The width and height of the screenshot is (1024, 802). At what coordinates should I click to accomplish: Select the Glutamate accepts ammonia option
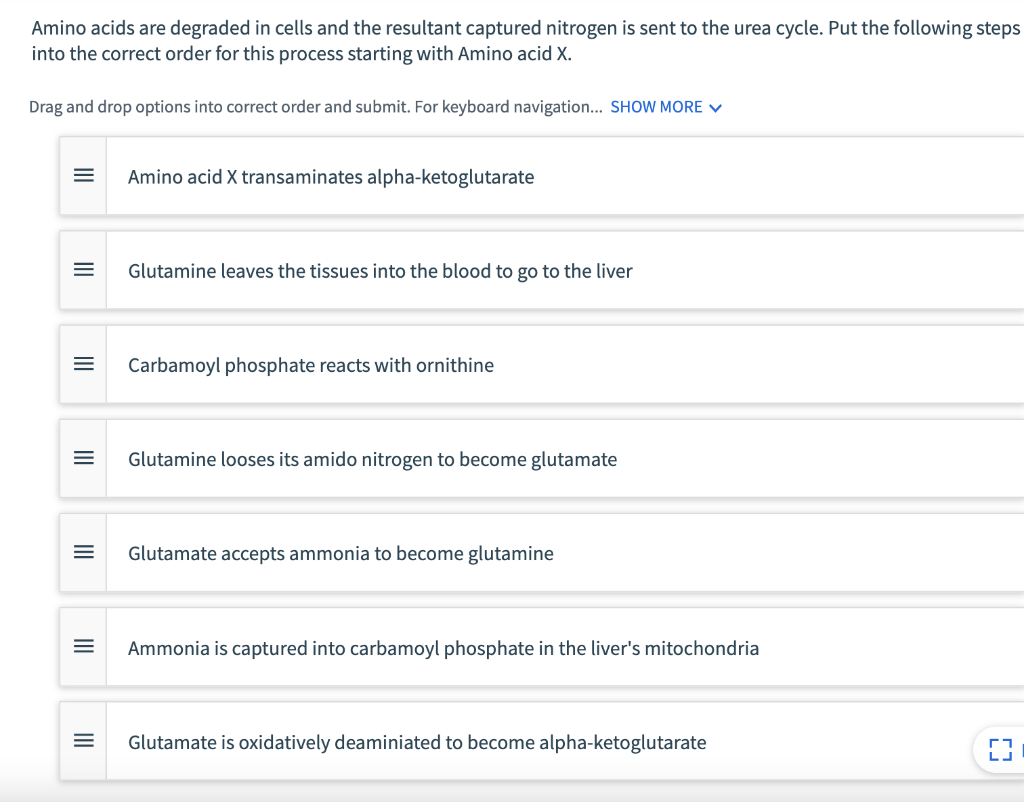(340, 552)
